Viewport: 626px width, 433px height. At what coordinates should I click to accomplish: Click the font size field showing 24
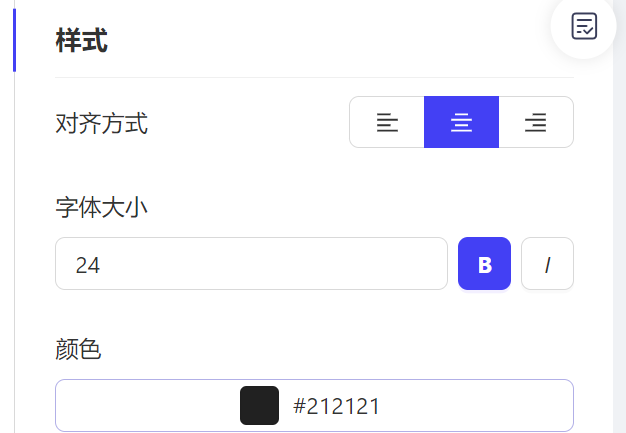point(251,264)
